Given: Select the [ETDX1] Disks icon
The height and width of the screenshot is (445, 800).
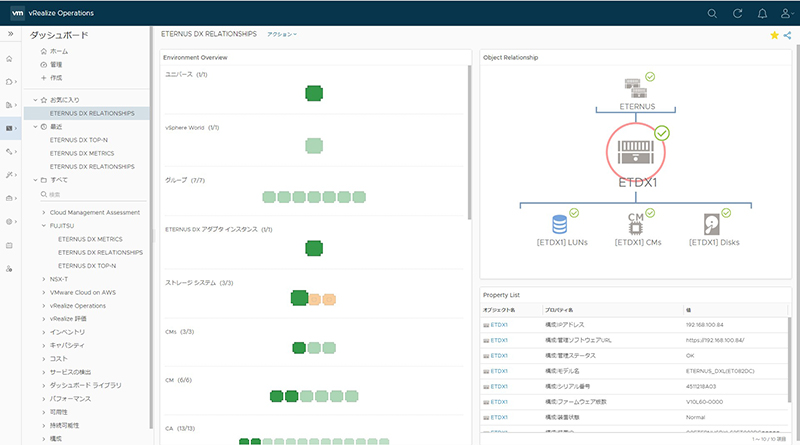Looking at the screenshot, I should [x=712, y=224].
